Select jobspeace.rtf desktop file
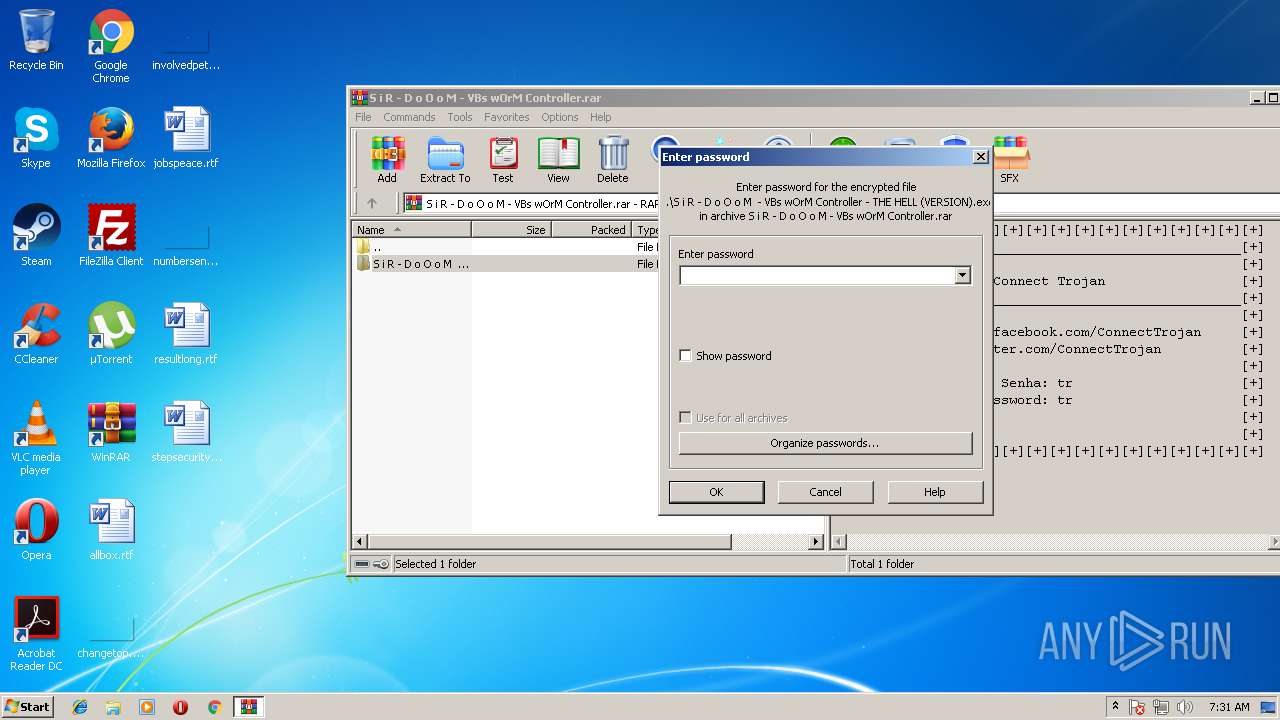Image resolution: width=1280 pixels, height=720 pixels. click(186, 138)
